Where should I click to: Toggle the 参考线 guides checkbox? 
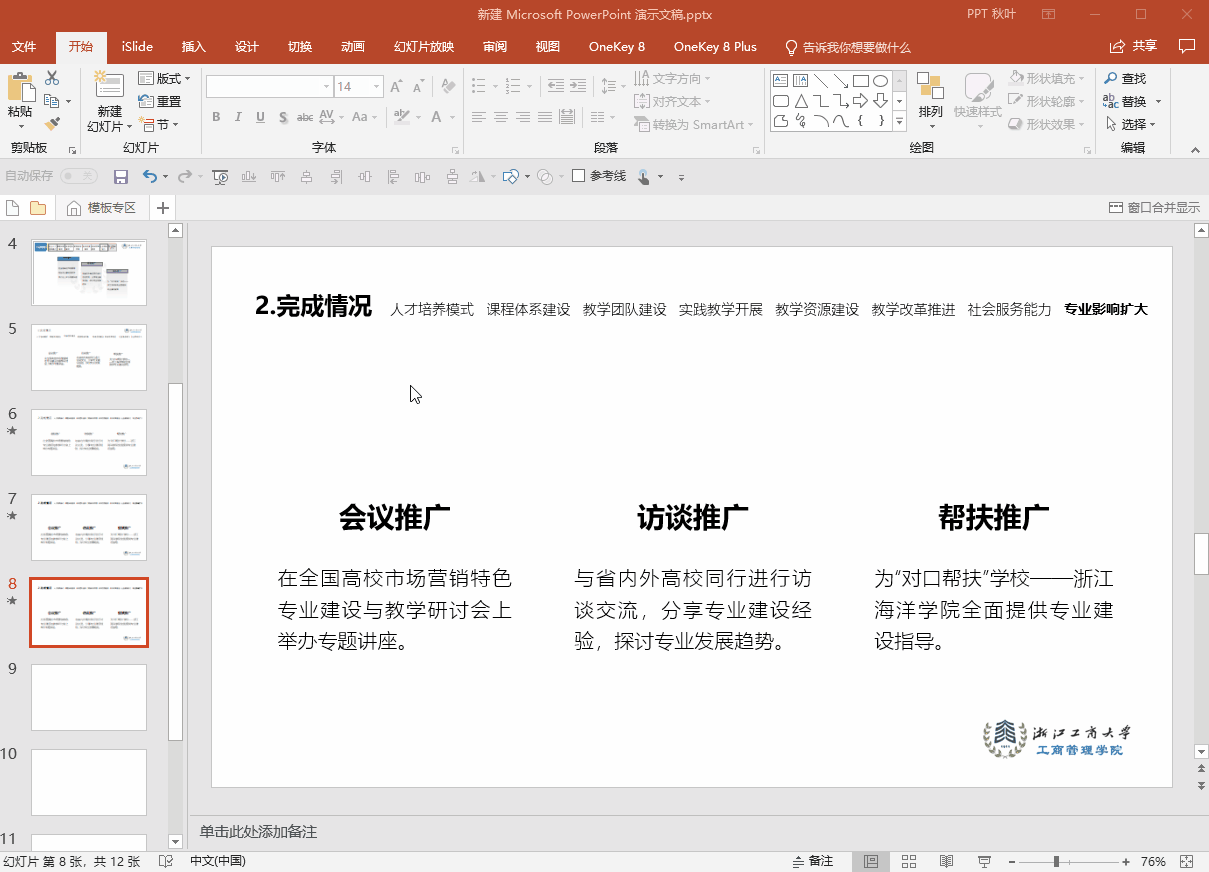click(x=578, y=176)
